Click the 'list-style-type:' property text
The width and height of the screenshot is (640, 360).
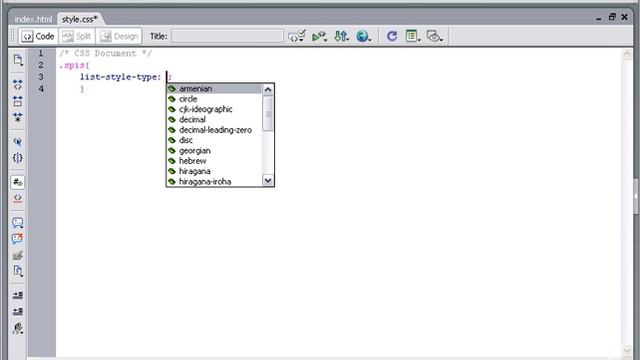[120, 77]
